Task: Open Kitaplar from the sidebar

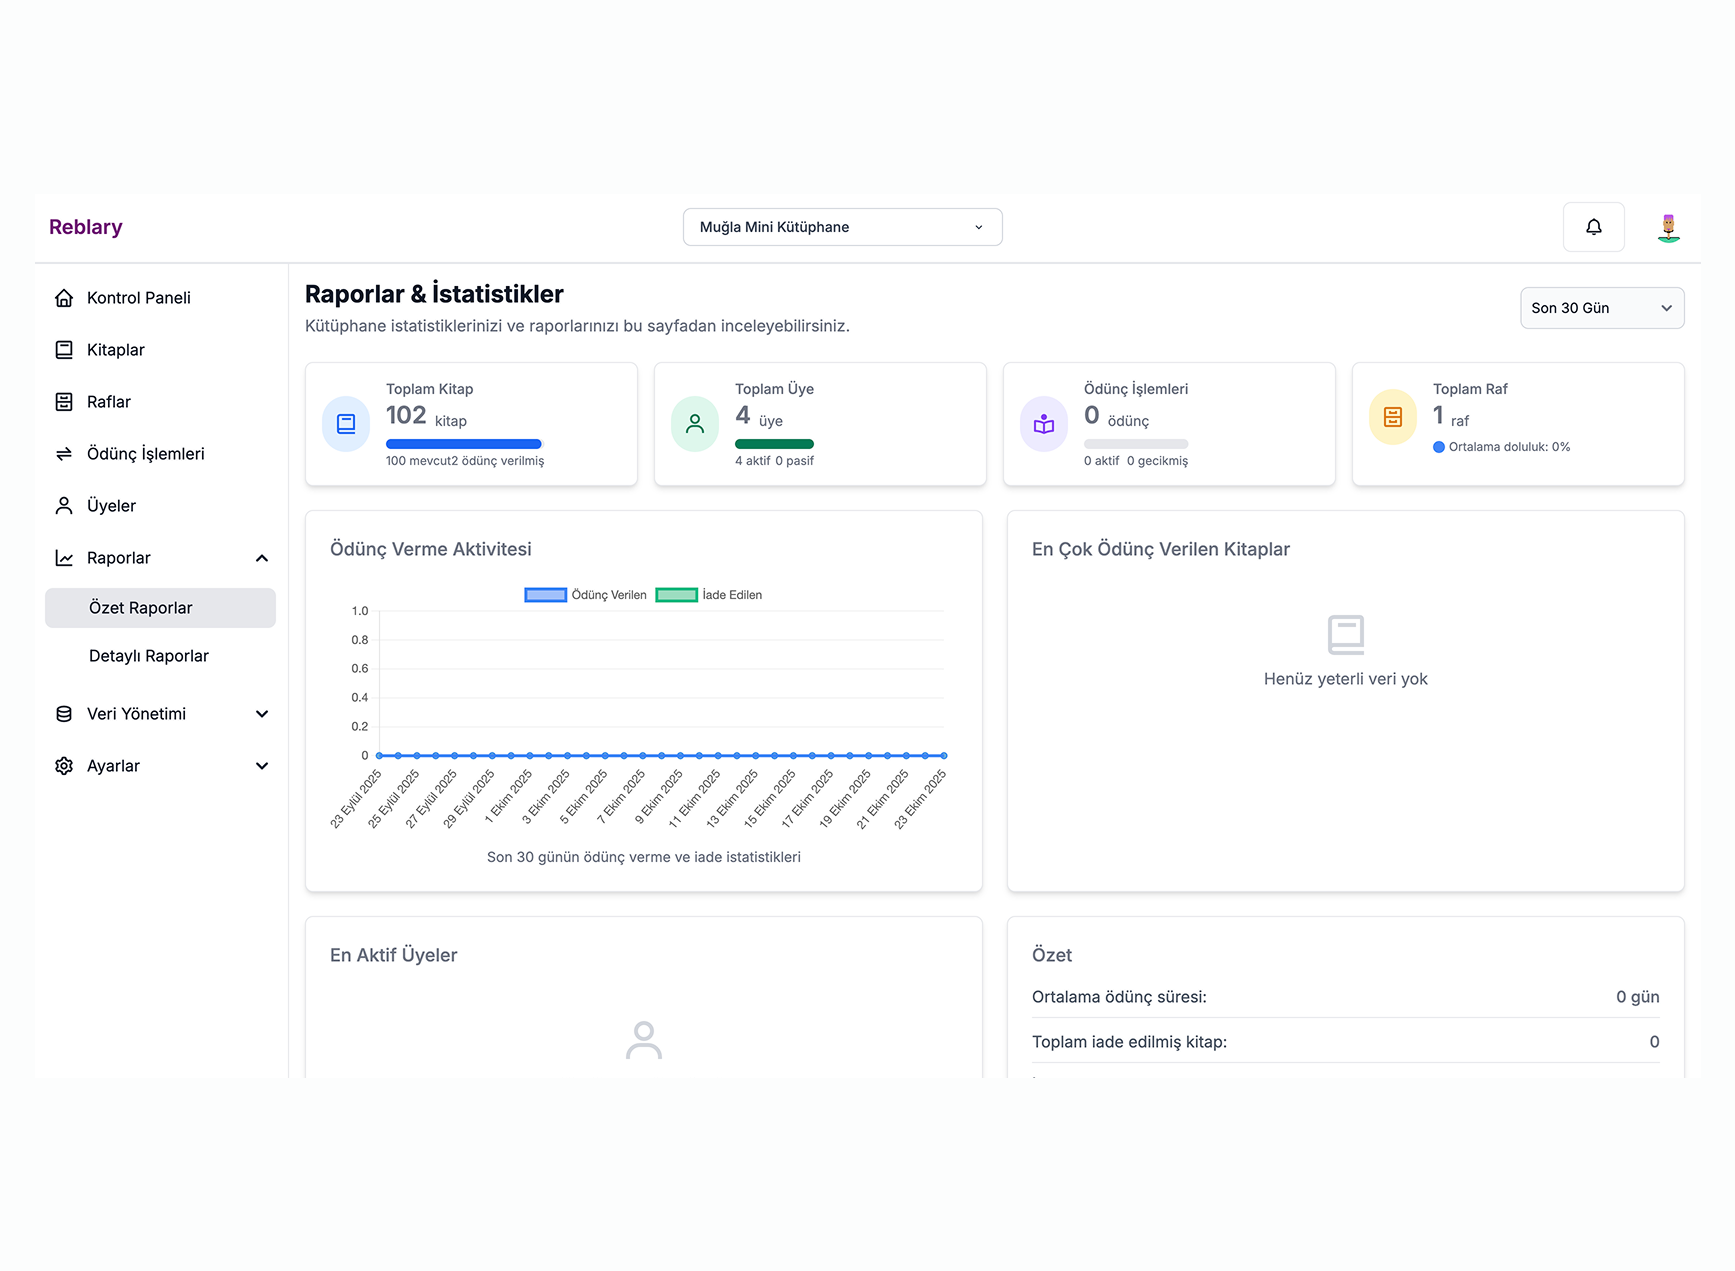Action: 116,350
